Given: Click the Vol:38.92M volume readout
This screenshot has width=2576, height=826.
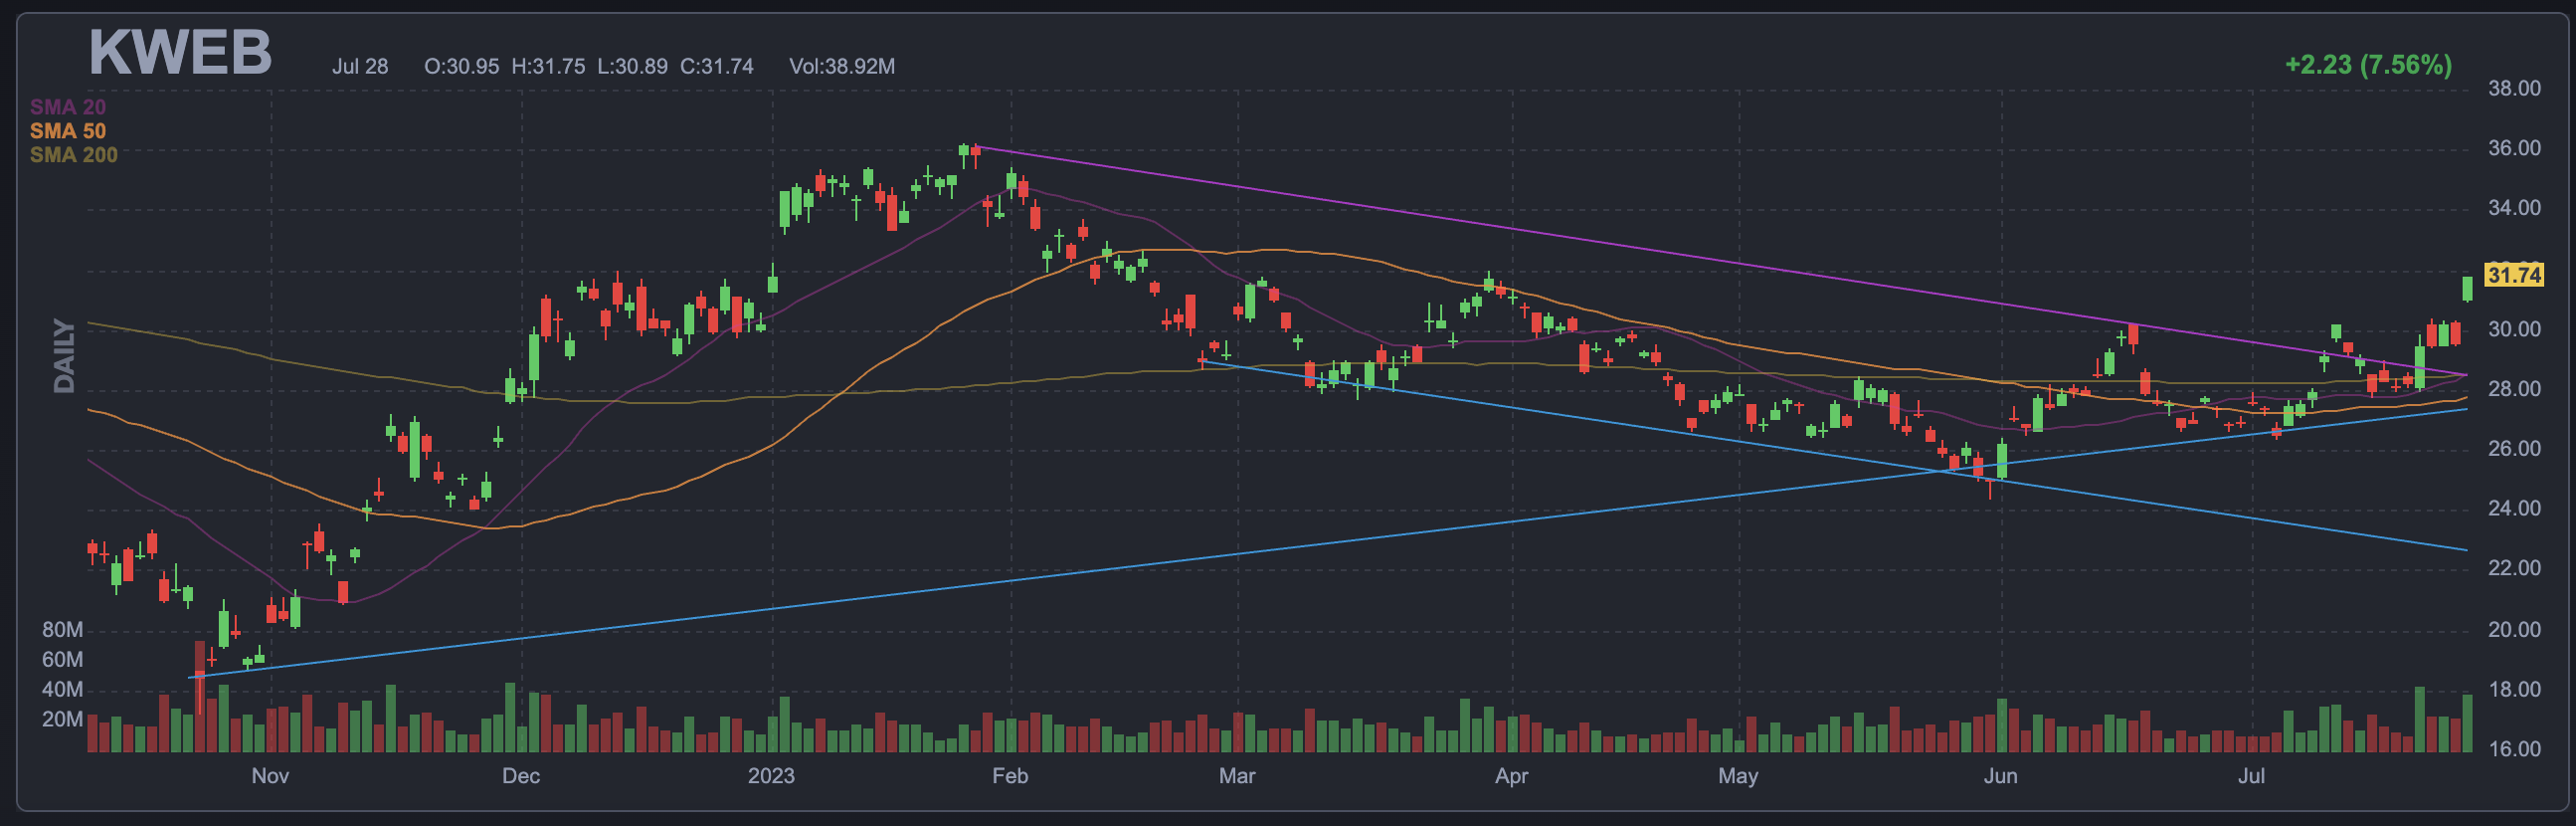Looking at the screenshot, I should 841,66.
